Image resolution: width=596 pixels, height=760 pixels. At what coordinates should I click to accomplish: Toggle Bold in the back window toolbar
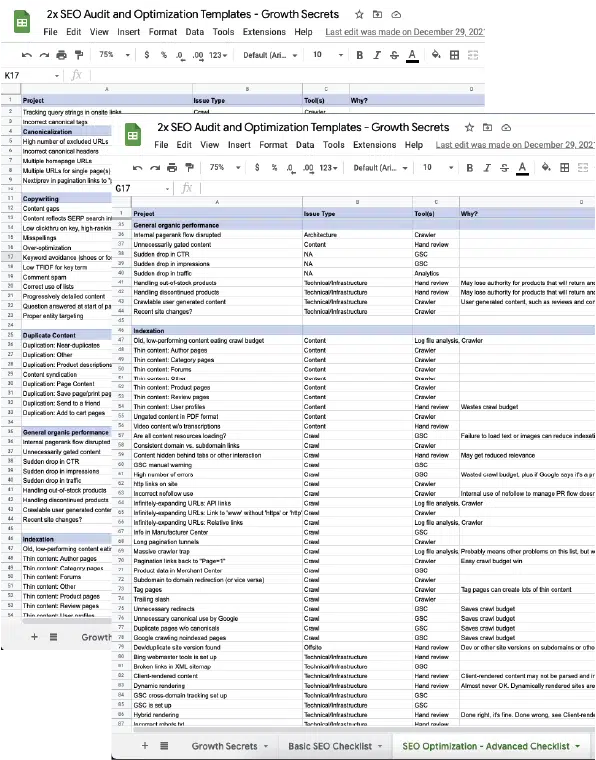point(359,55)
